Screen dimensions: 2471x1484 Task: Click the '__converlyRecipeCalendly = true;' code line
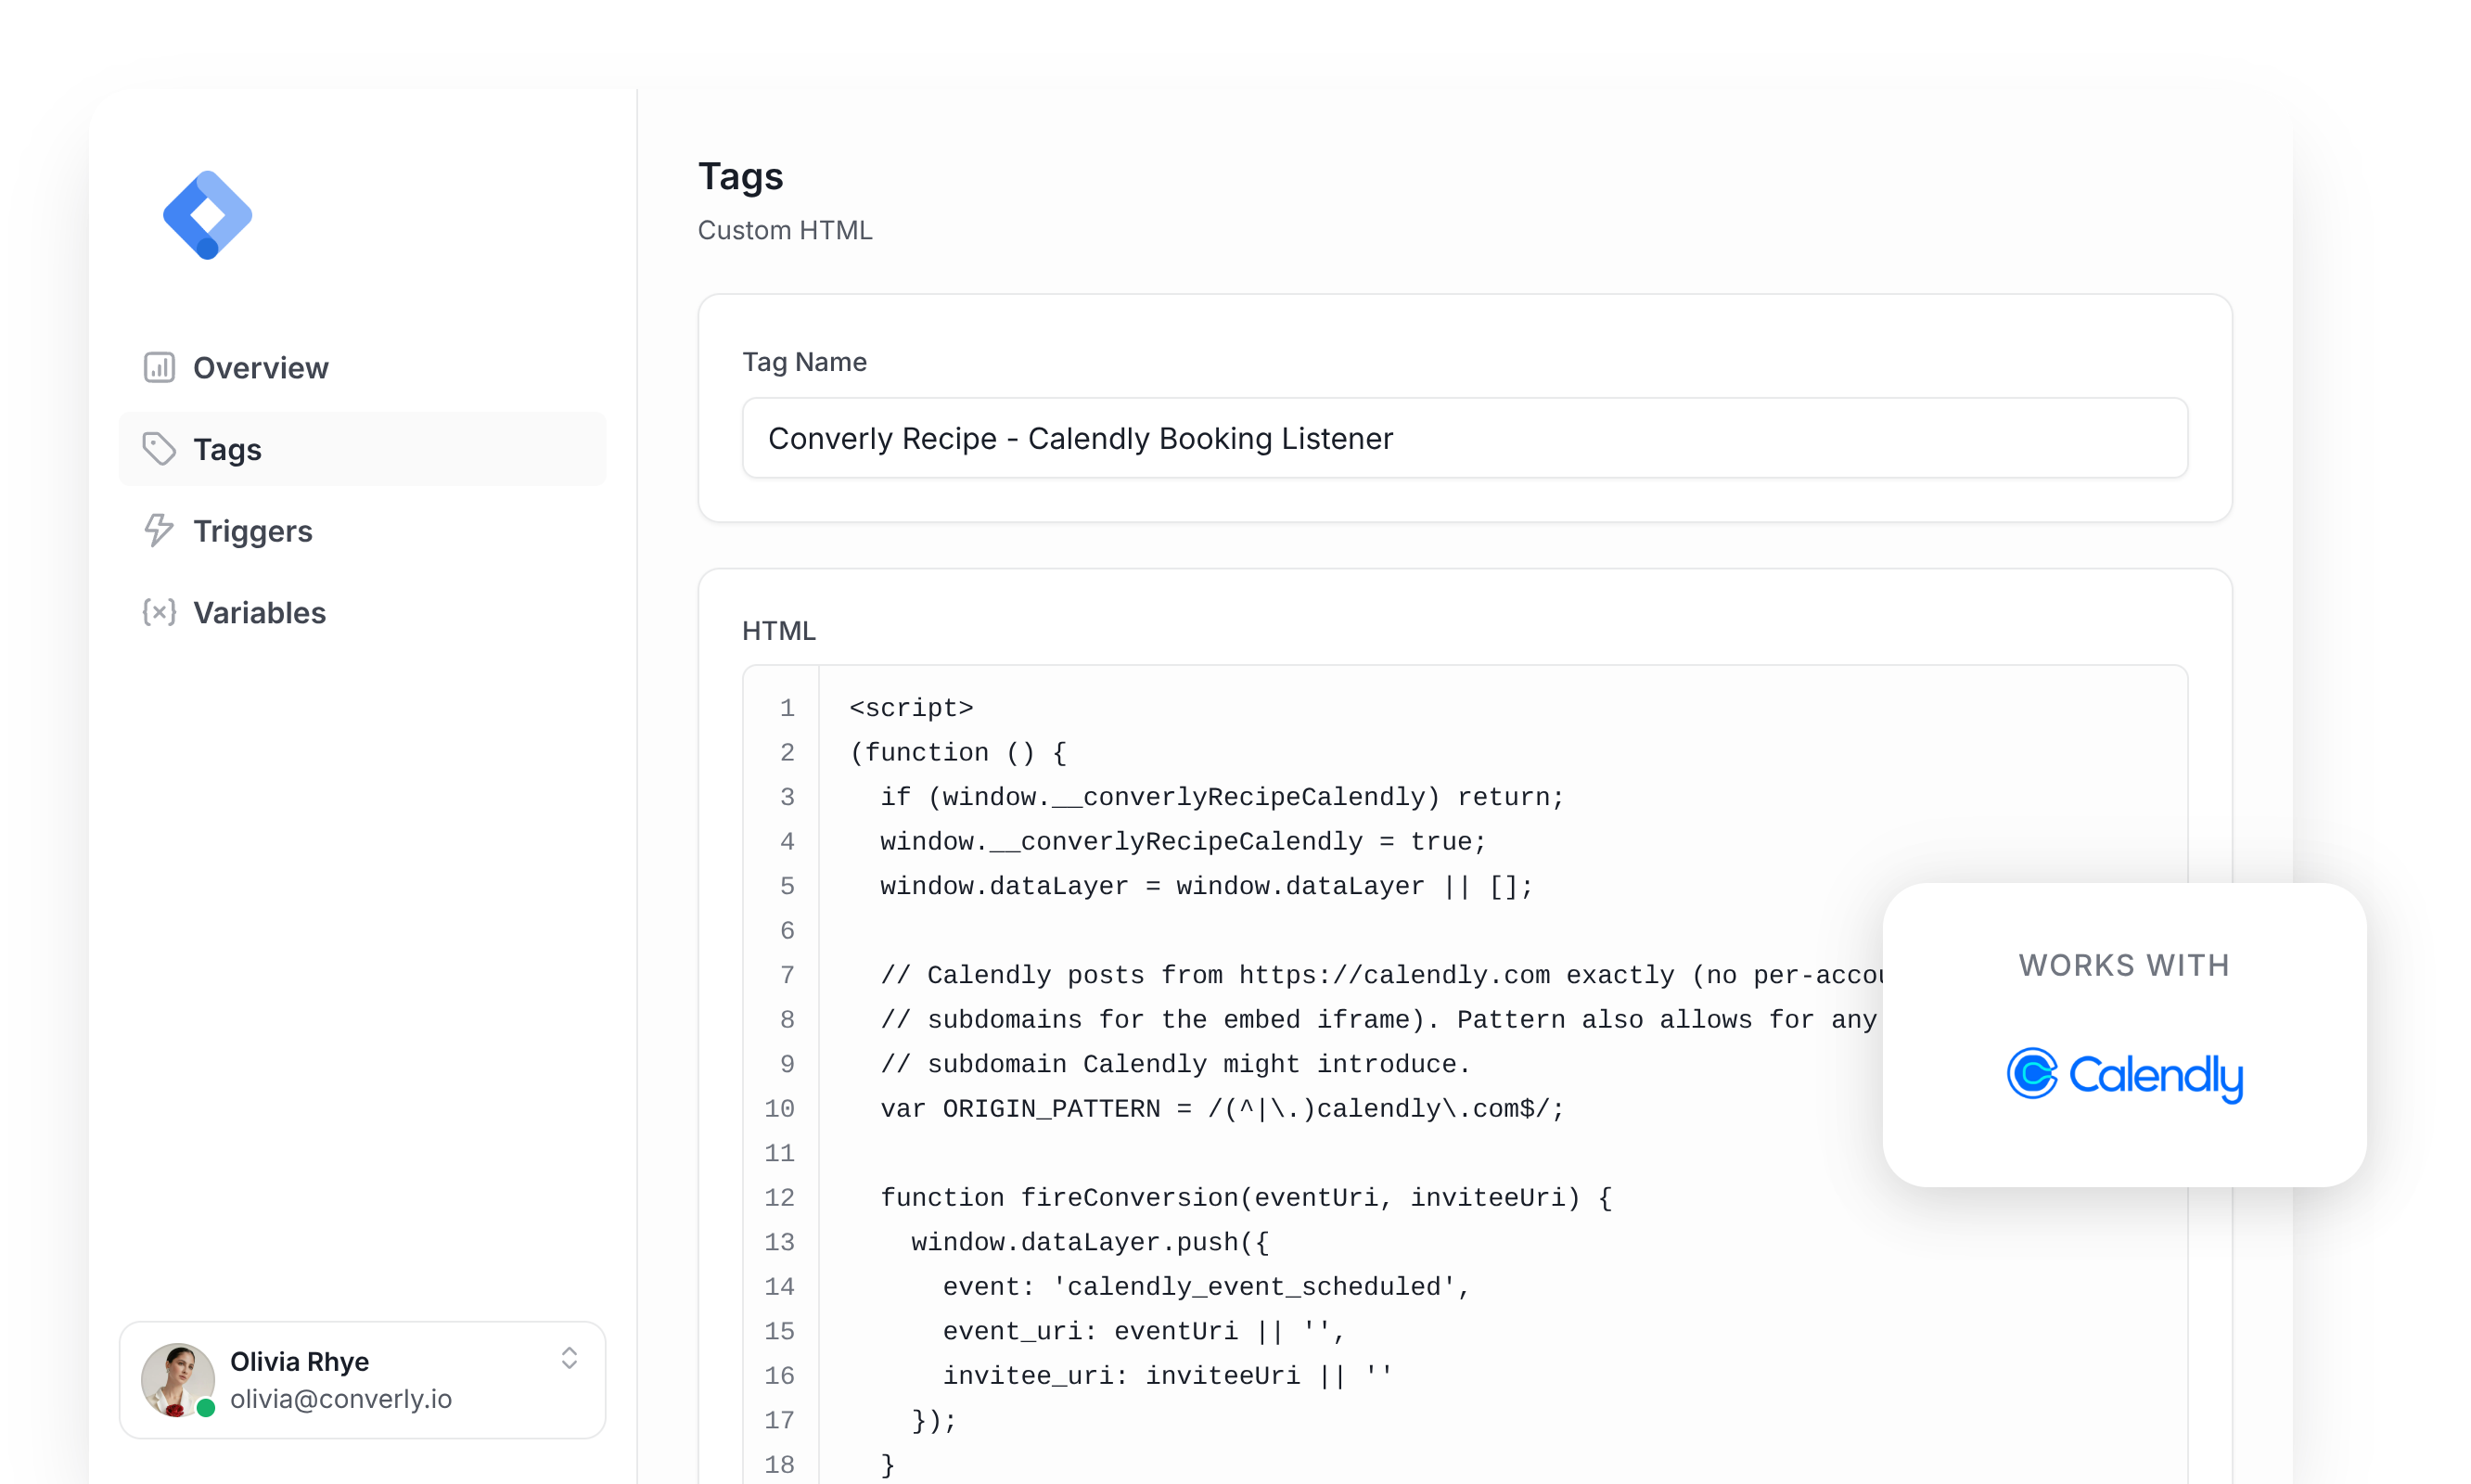(1183, 841)
